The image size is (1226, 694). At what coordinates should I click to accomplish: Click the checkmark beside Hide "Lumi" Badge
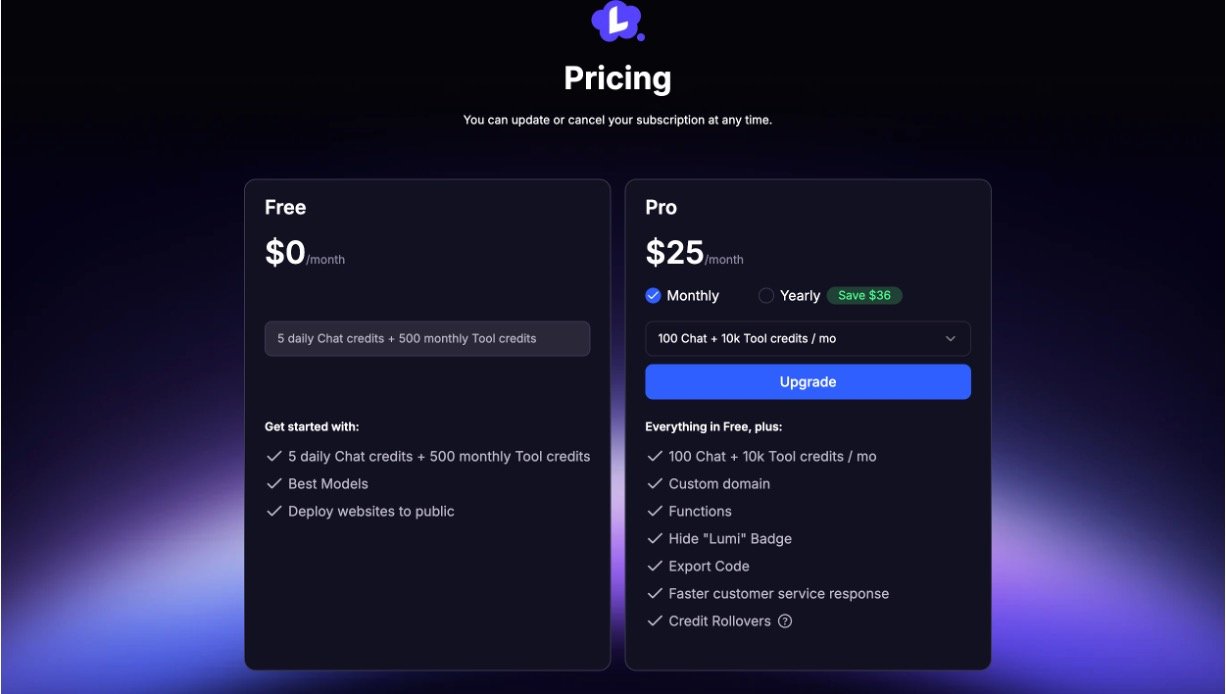(x=655, y=539)
